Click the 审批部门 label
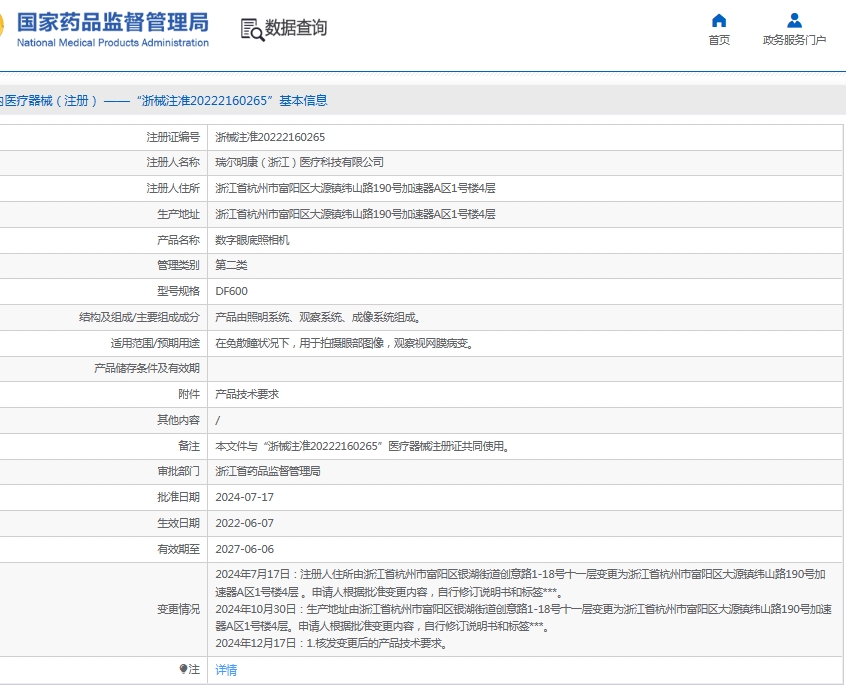This screenshot has height=693, width=846. pos(178,471)
